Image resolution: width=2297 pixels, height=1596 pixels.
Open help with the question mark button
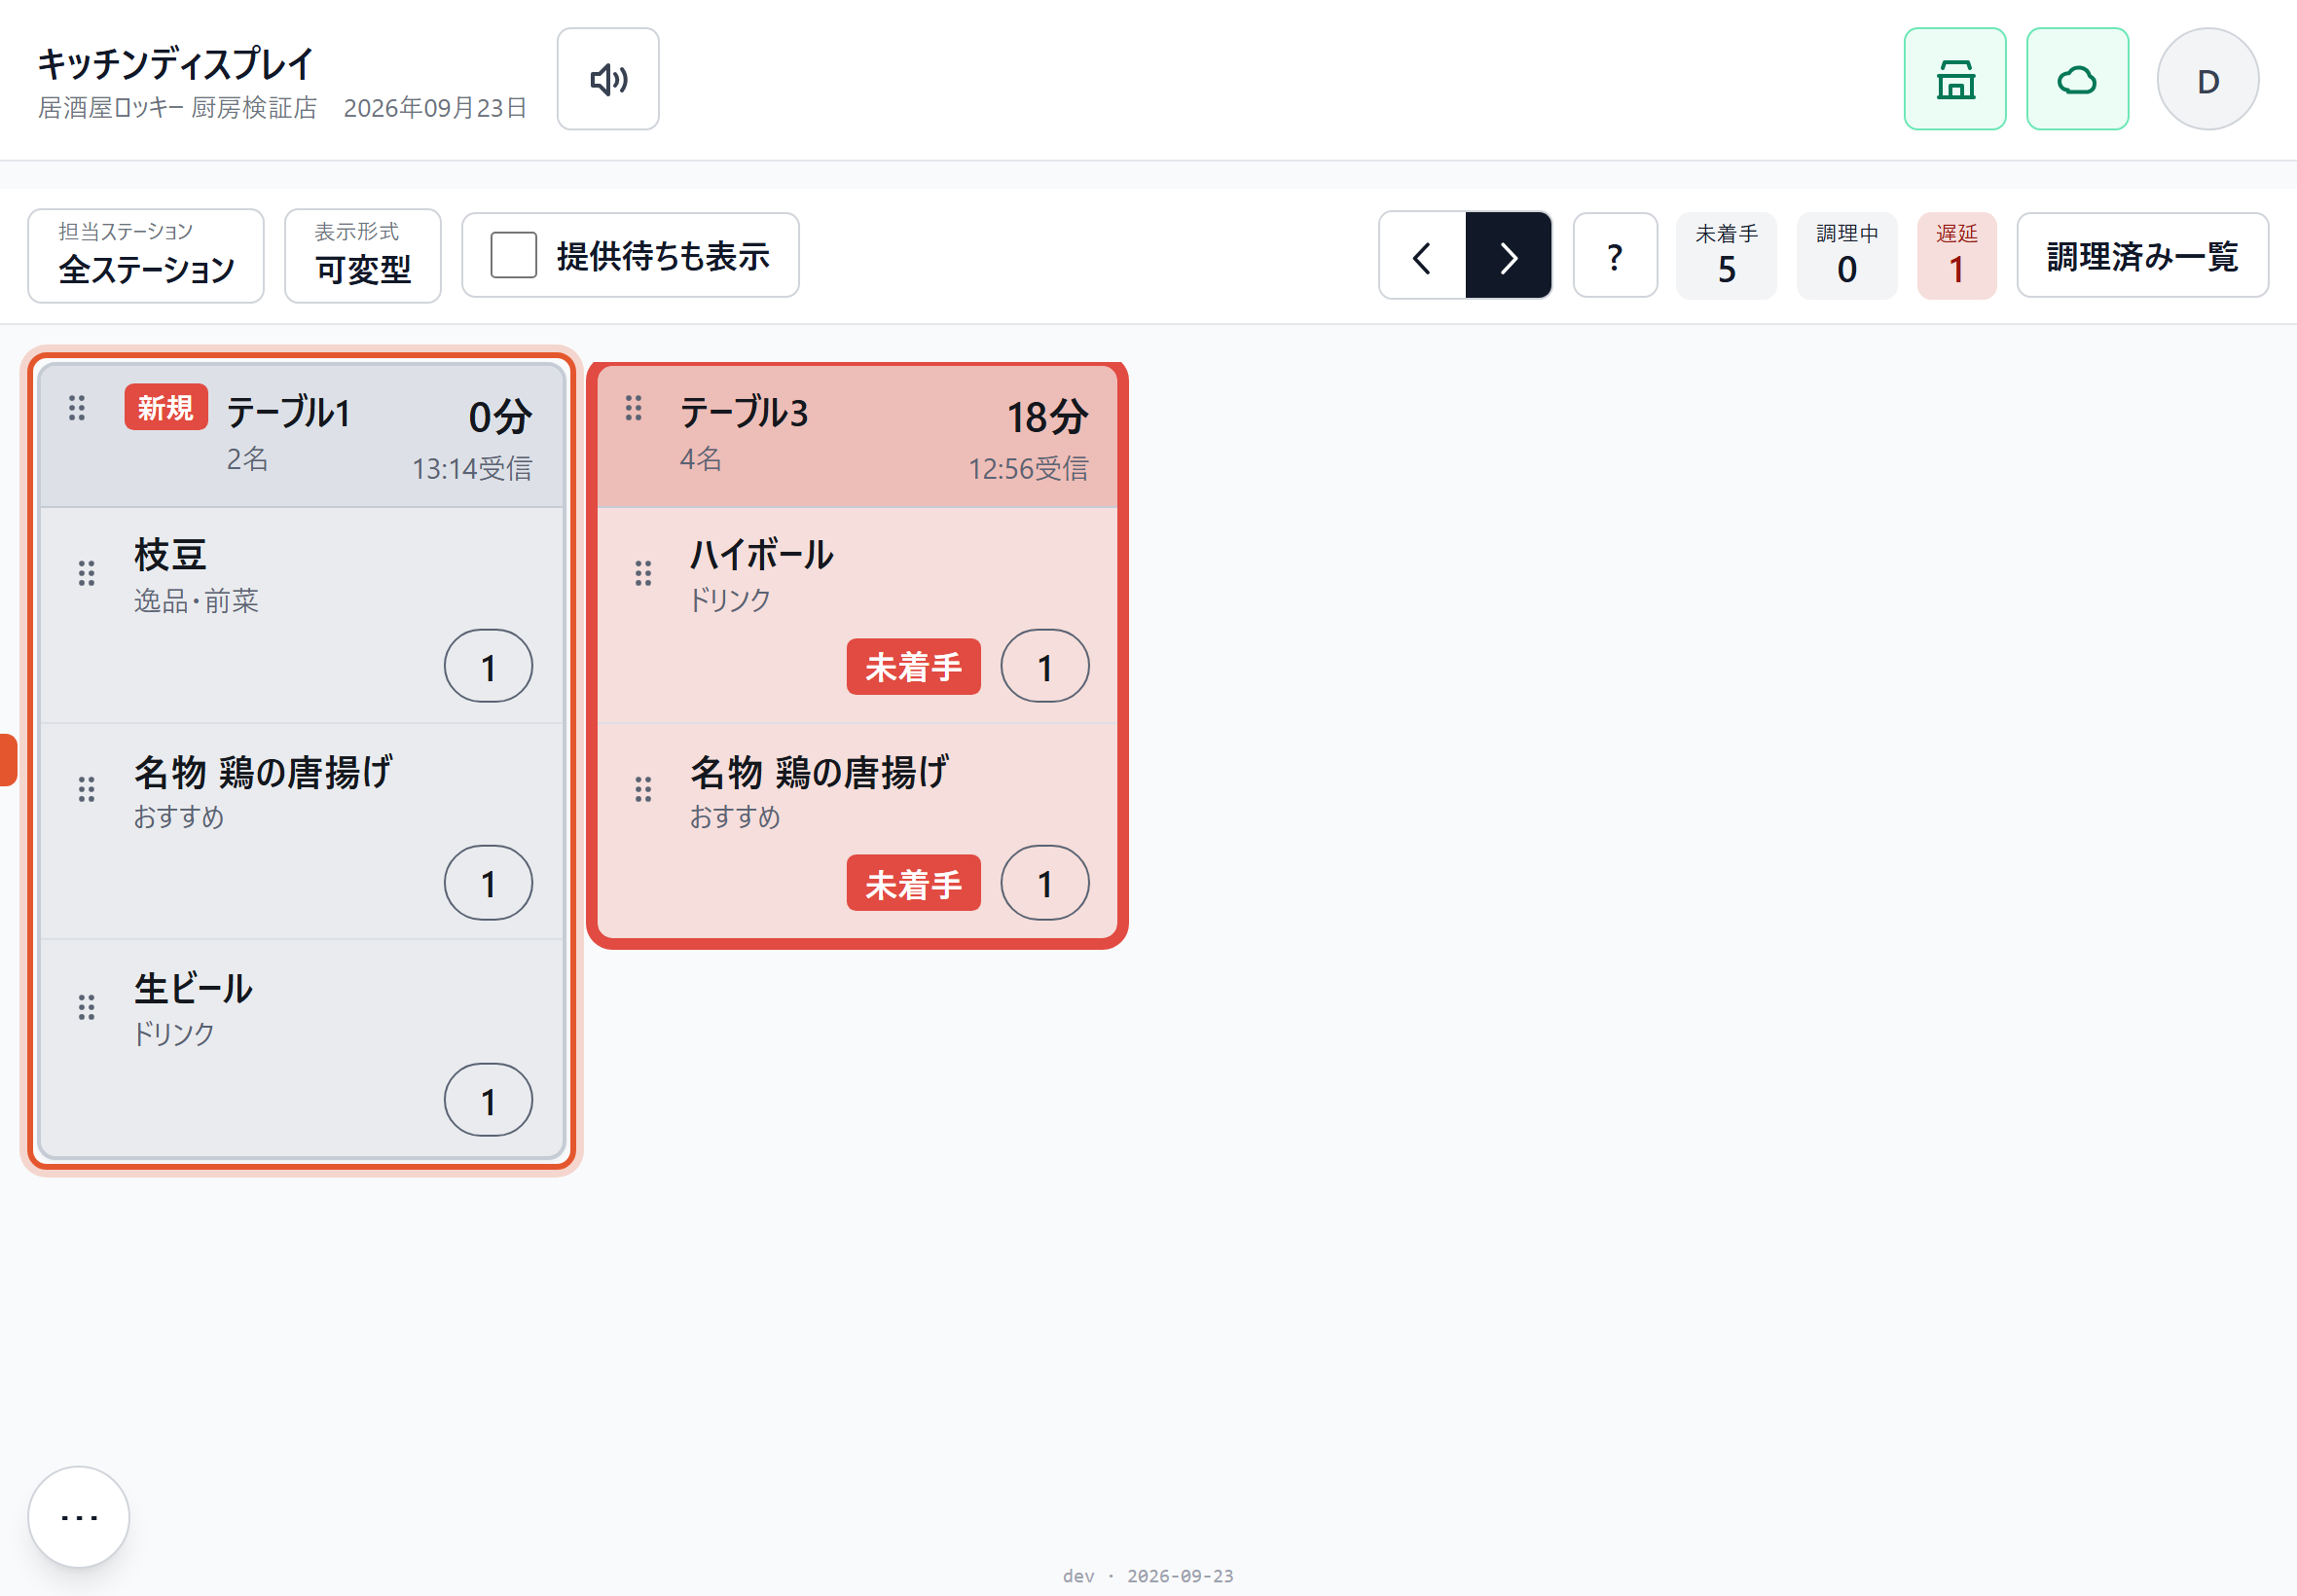coord(1614,256)
